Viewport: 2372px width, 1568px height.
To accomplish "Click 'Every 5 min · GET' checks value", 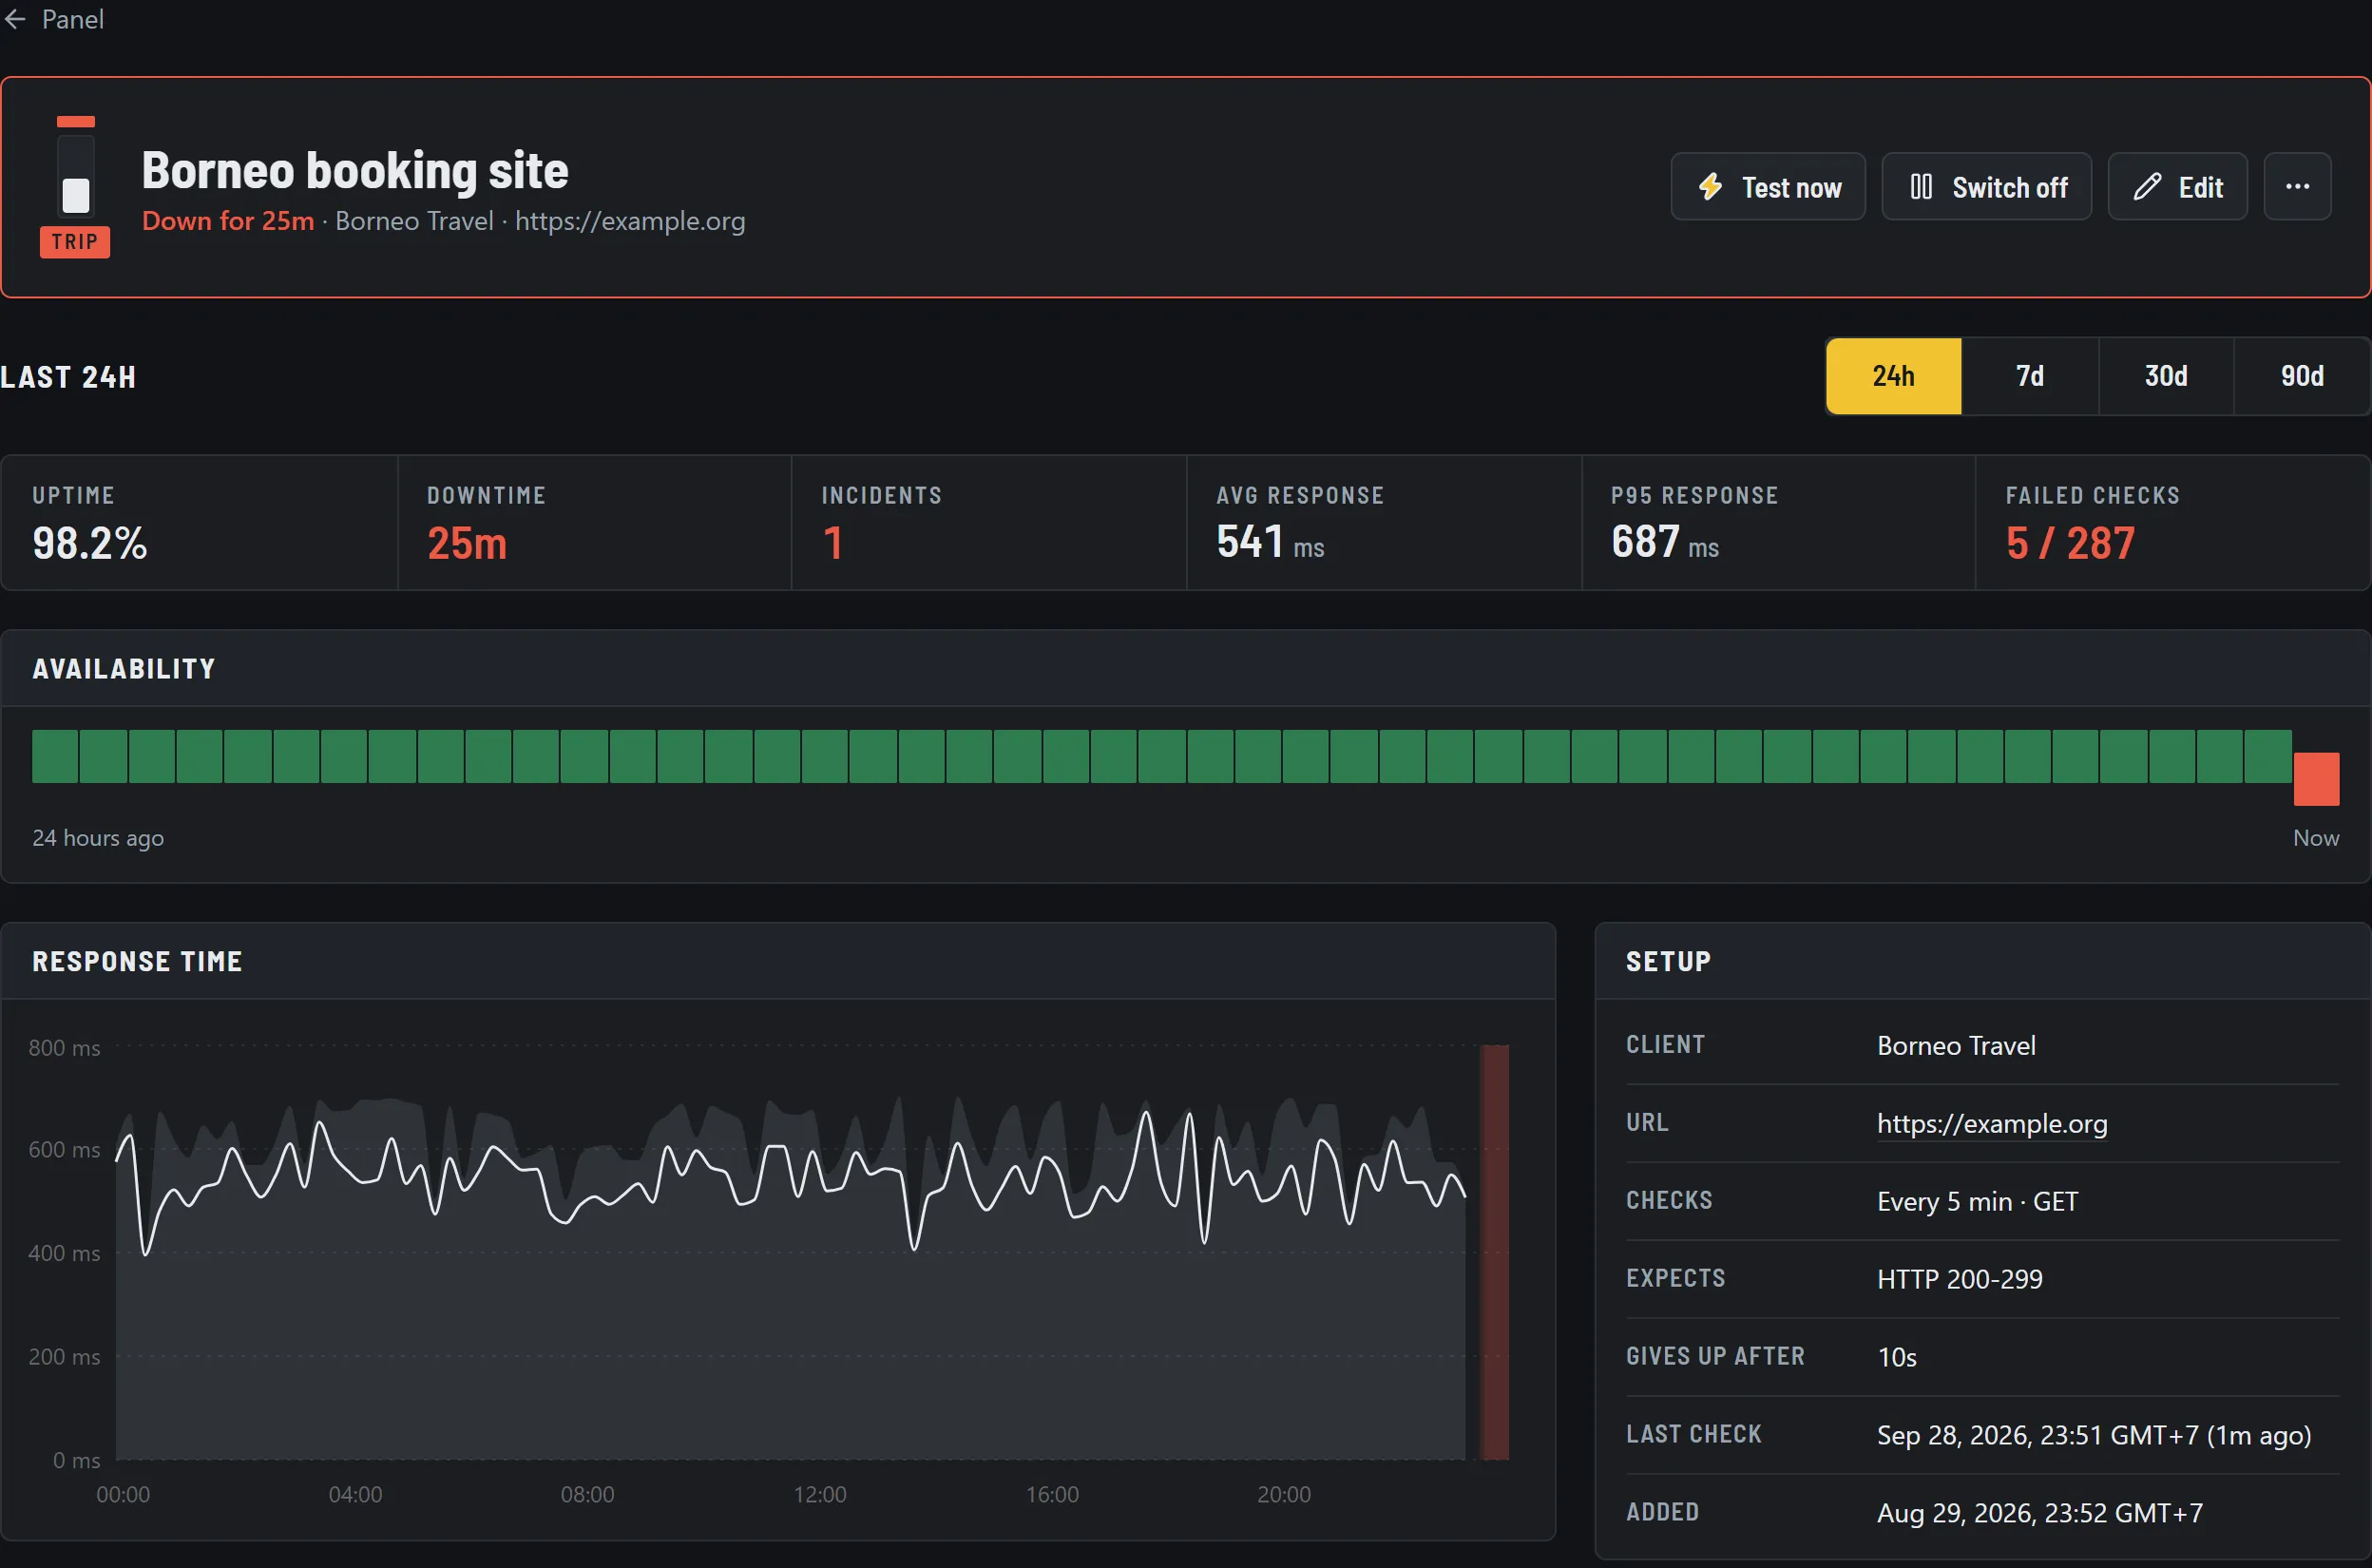I will [x=1977, y=1201].
